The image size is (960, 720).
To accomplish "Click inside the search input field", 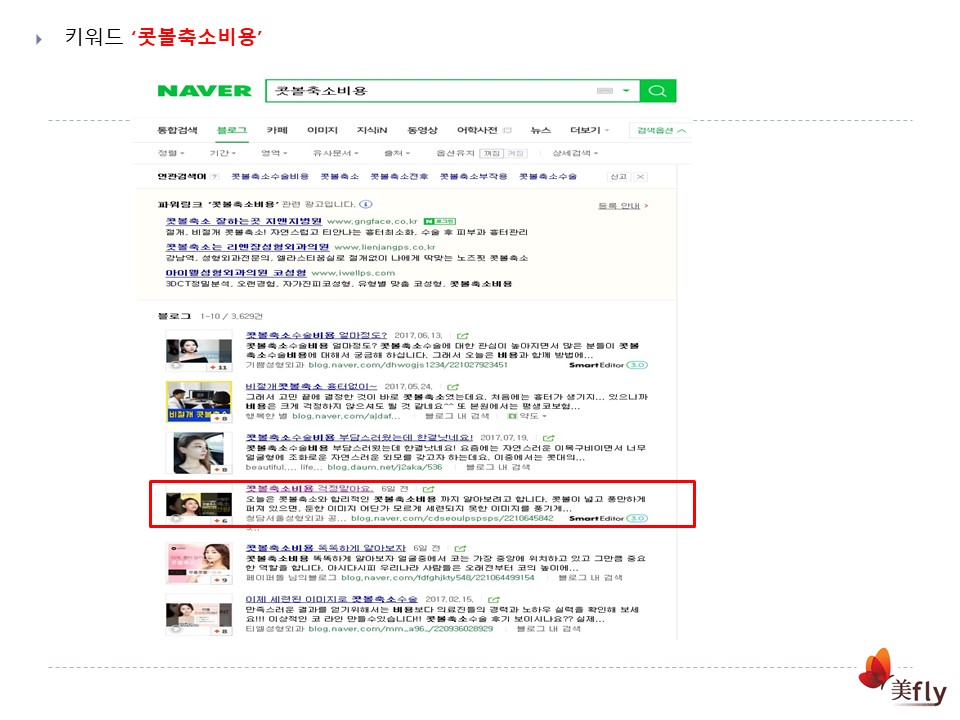I will click(x=430, y=91).
